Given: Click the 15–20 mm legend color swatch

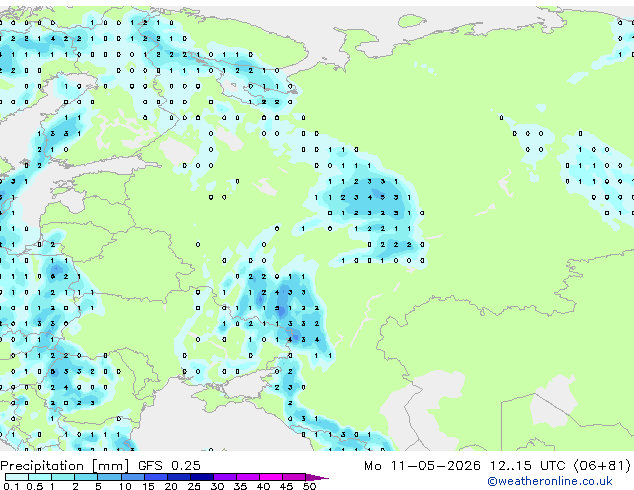Looking at the screenshot, I should coord(156,477).
